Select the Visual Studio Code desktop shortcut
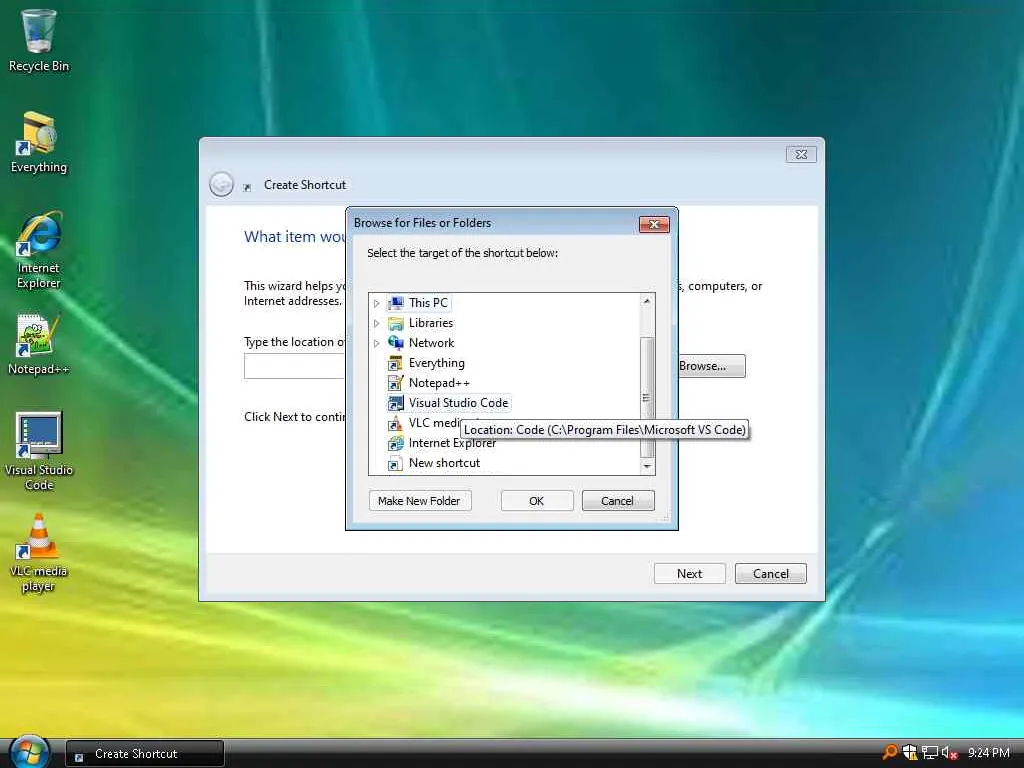The height and width of the screenshot is (768, 1024). (x=39, y=451)
